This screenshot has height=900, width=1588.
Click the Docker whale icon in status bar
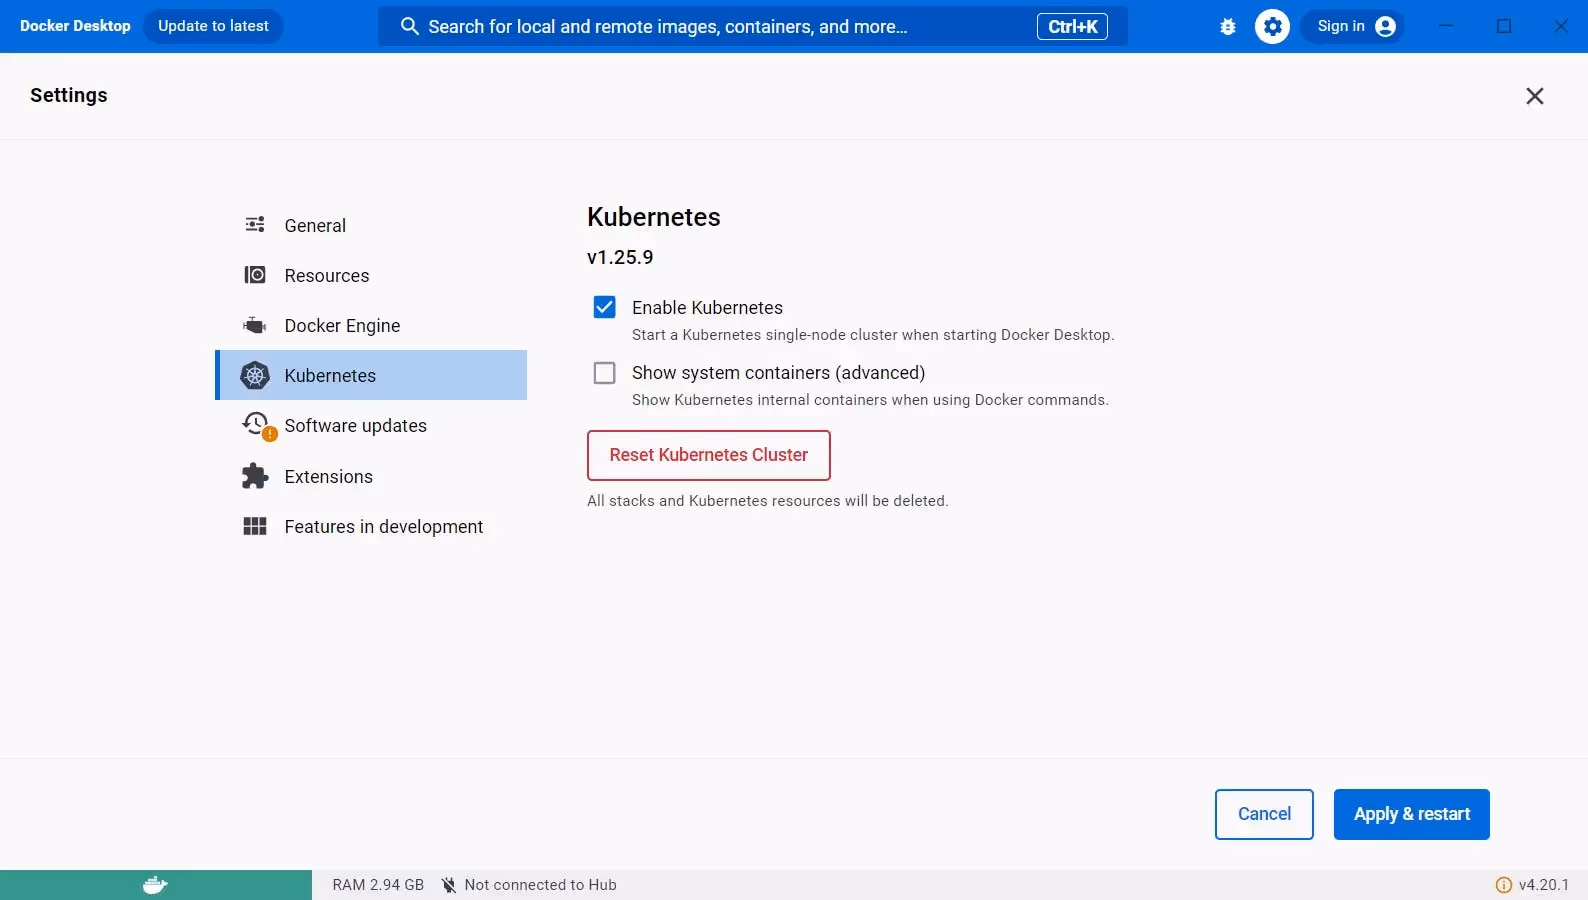click(155, 885)
